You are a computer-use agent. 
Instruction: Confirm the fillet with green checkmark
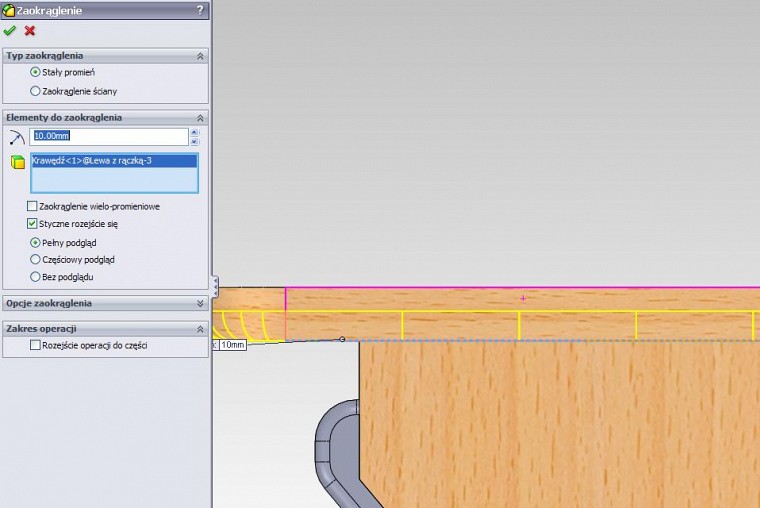click(9, 31)
